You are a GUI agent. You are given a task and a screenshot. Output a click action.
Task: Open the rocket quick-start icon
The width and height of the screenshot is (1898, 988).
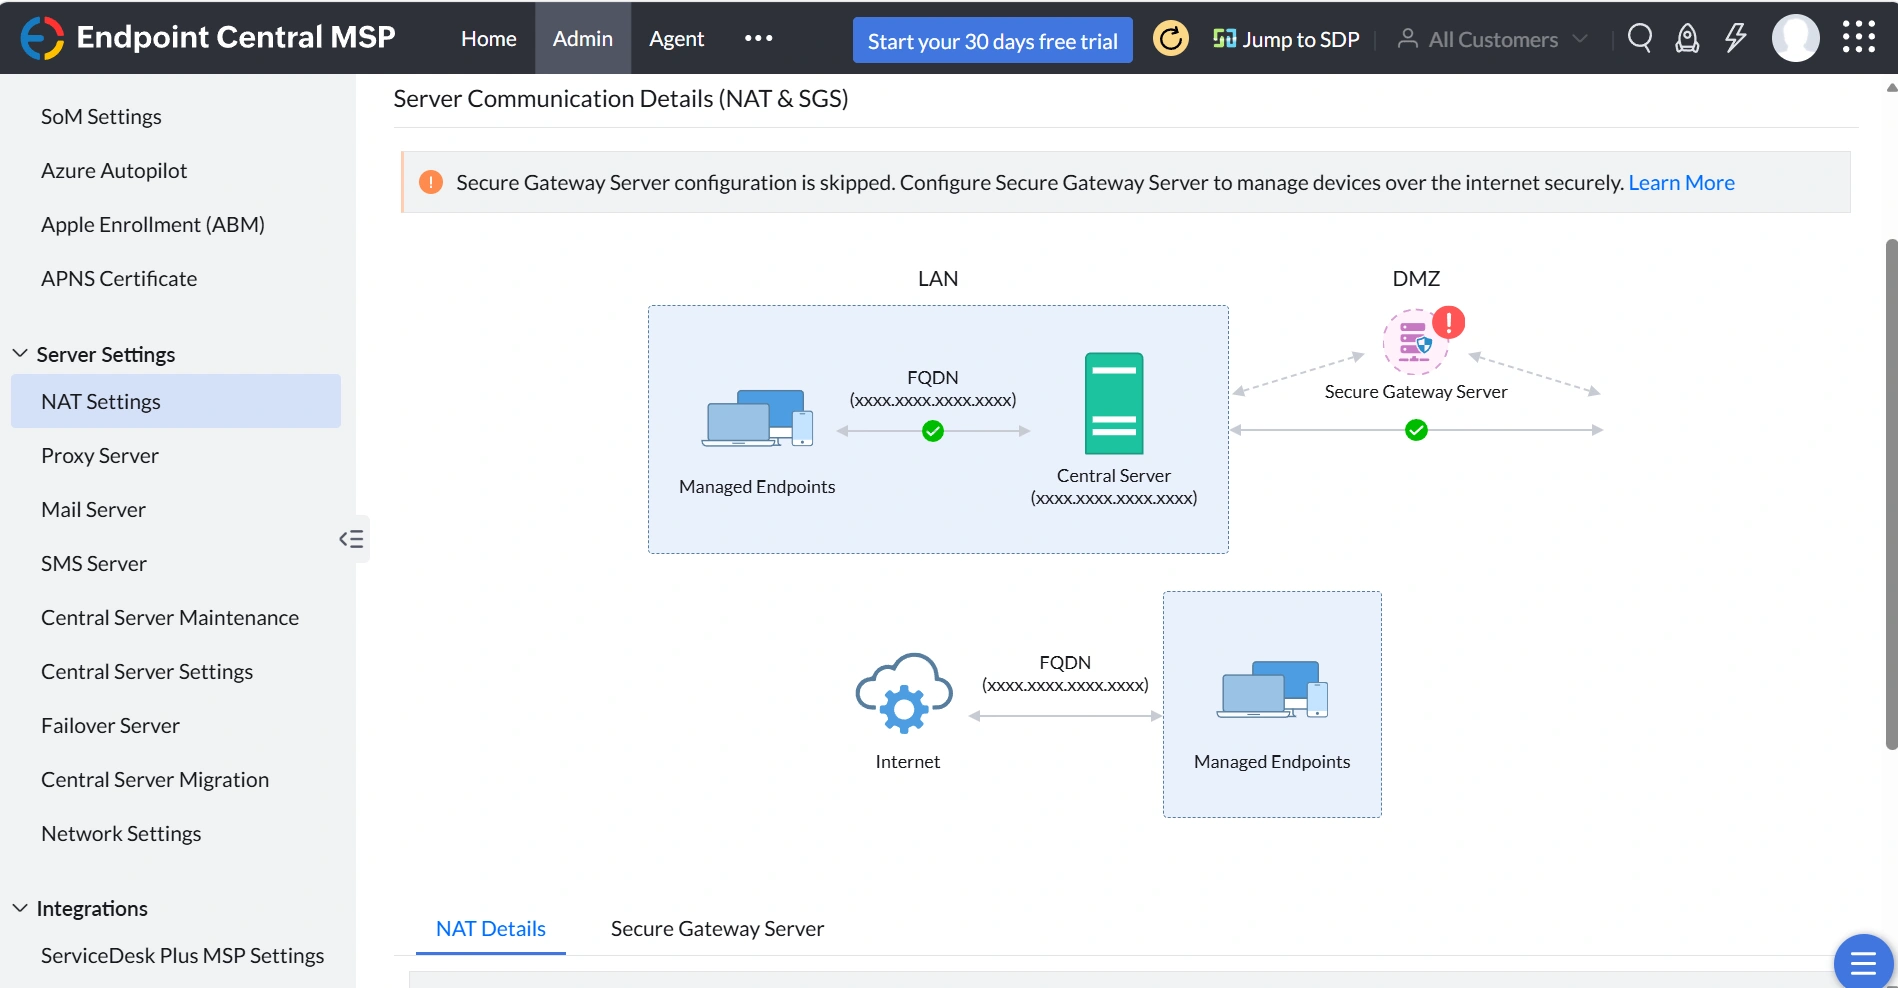1687,38
